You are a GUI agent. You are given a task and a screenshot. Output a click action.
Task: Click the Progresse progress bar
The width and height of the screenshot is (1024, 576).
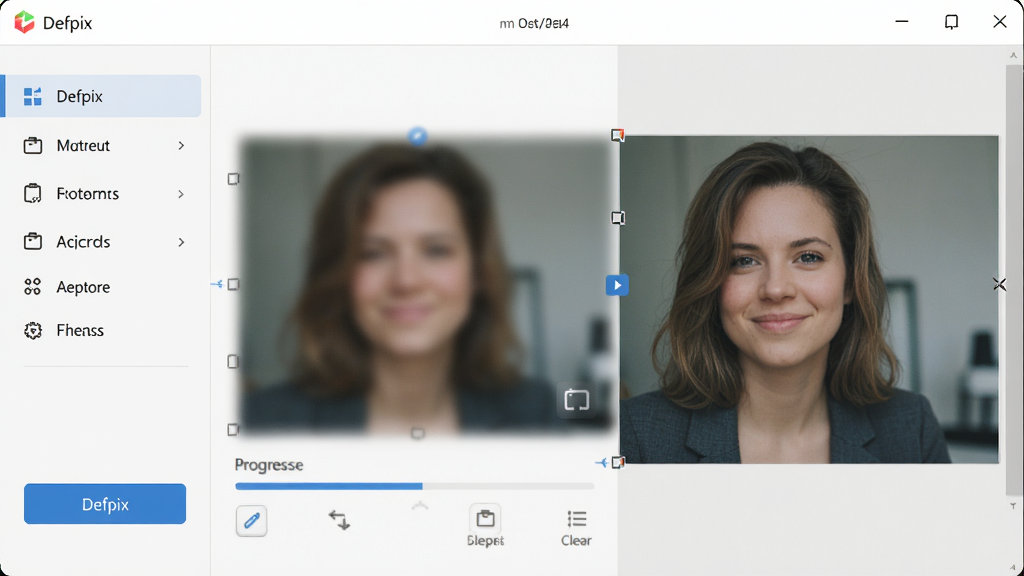415,486
